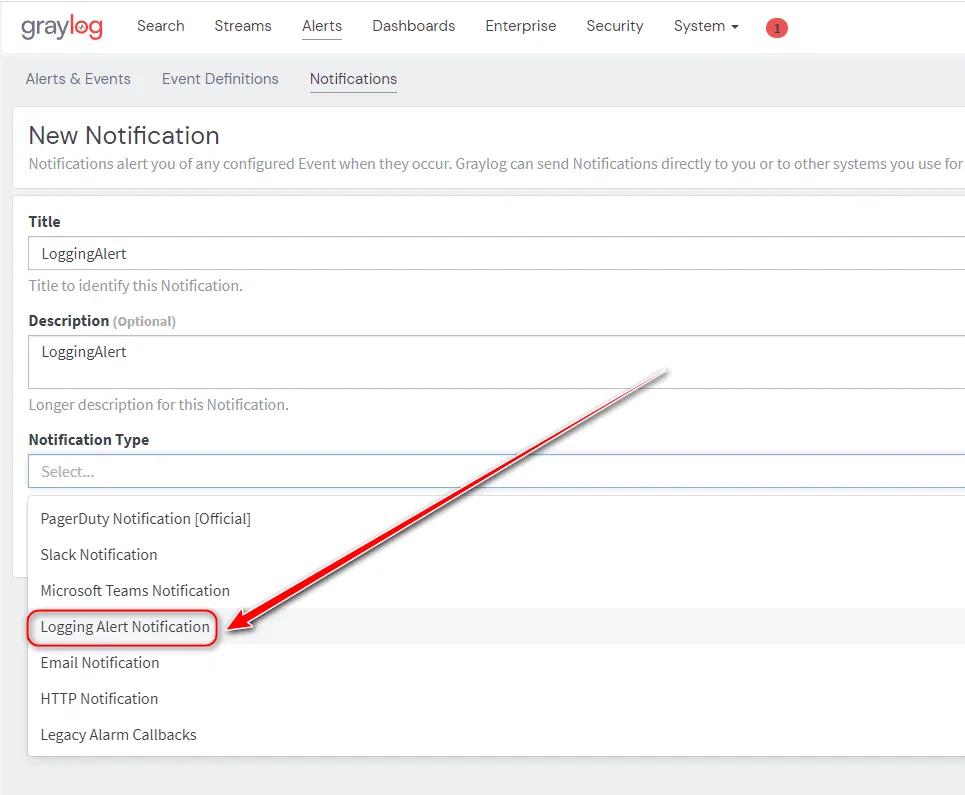
Task: Select the Notifications tab
Action: pos(353,79)
